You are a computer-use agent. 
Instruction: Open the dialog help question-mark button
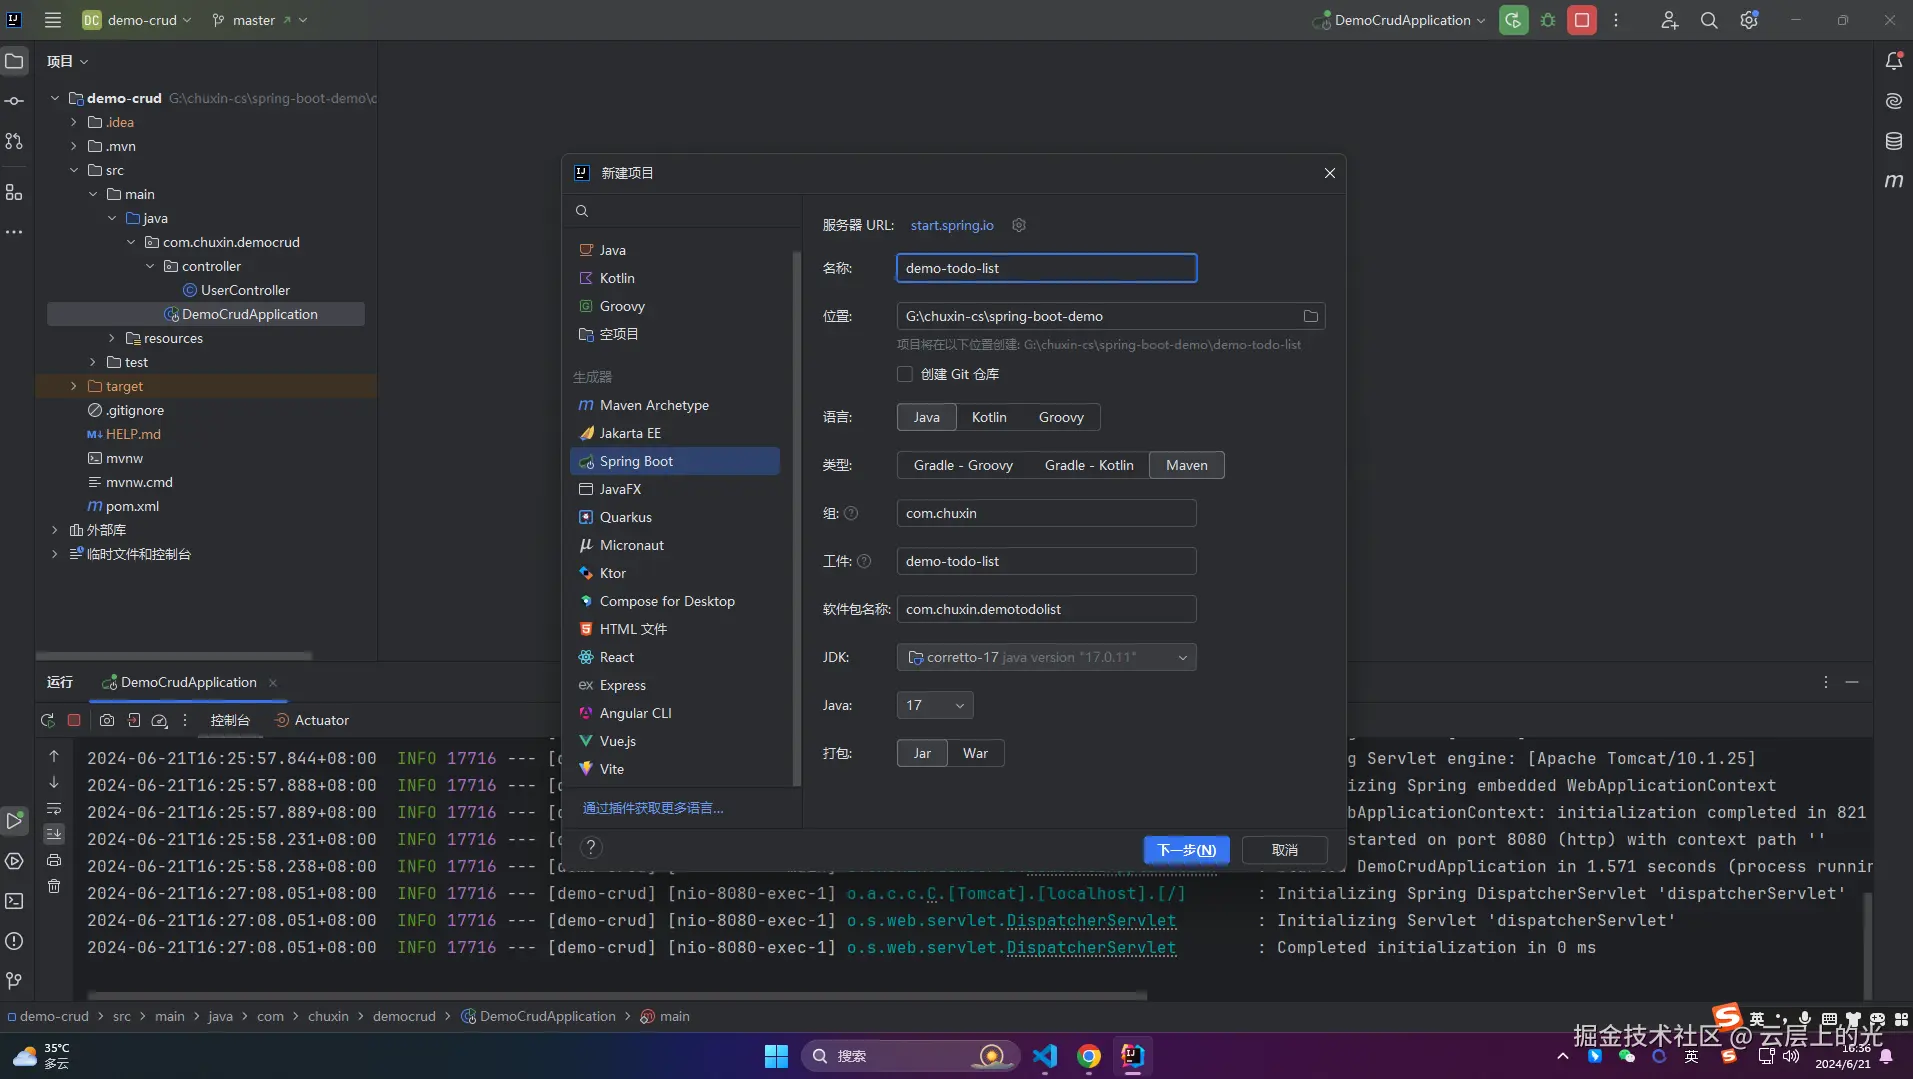point(591,848)
